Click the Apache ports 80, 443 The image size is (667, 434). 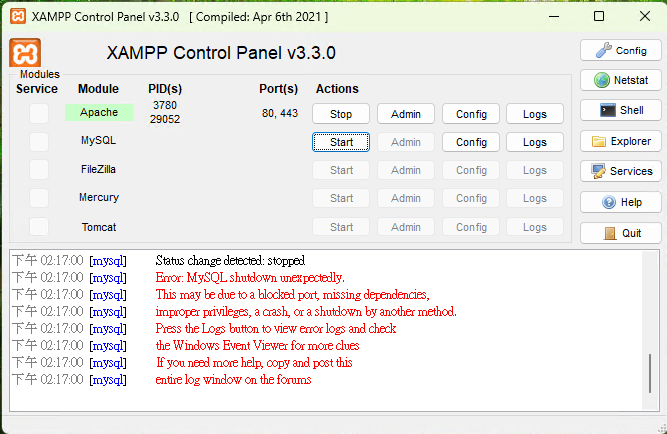[x=280, y=113]
